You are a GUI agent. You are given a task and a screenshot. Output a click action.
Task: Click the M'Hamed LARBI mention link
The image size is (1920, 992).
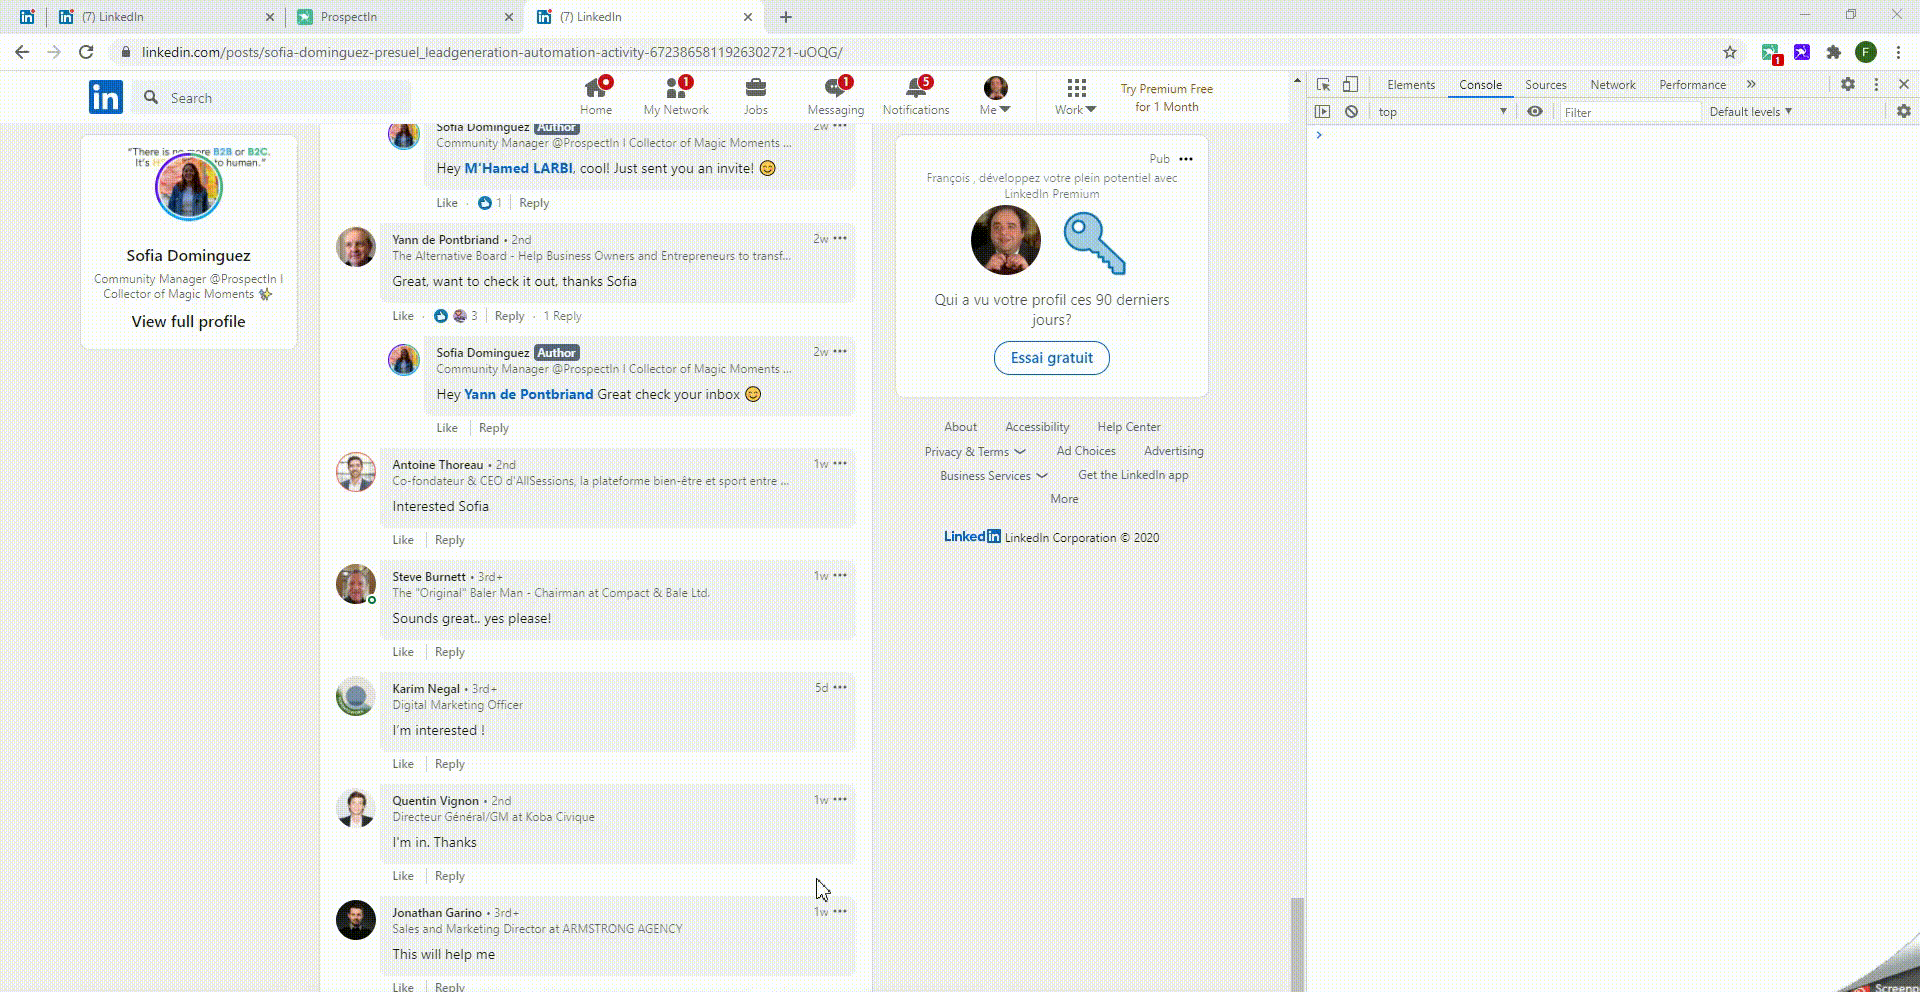pos(518,168)
